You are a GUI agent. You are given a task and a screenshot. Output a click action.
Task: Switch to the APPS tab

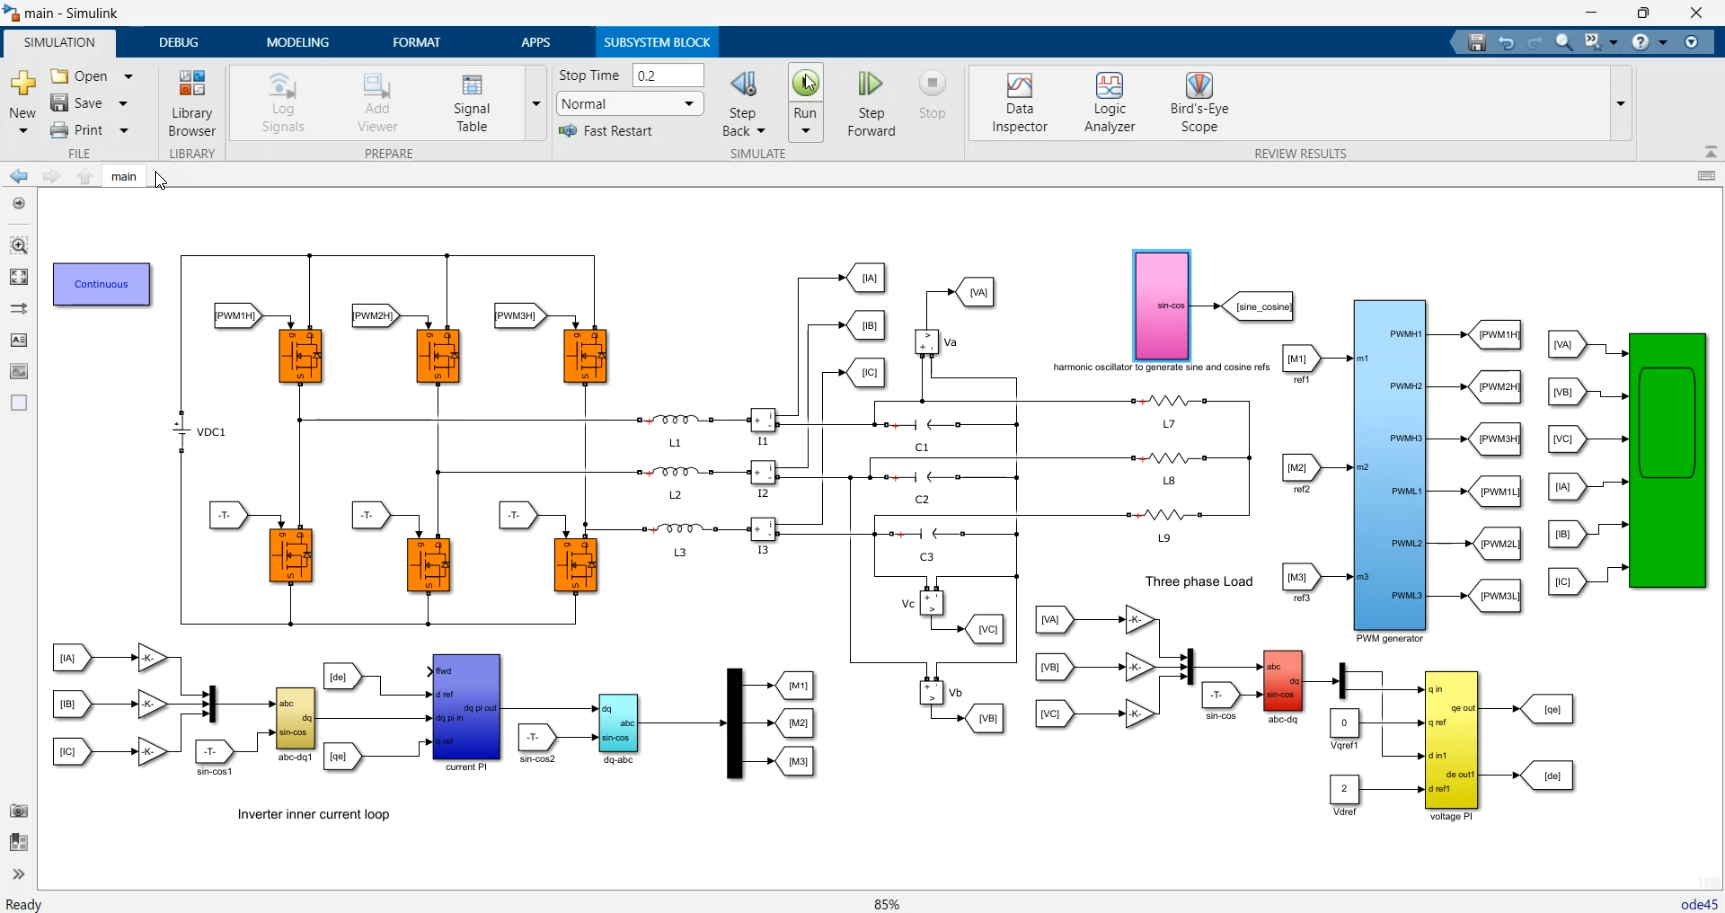[x=535, y=42]
